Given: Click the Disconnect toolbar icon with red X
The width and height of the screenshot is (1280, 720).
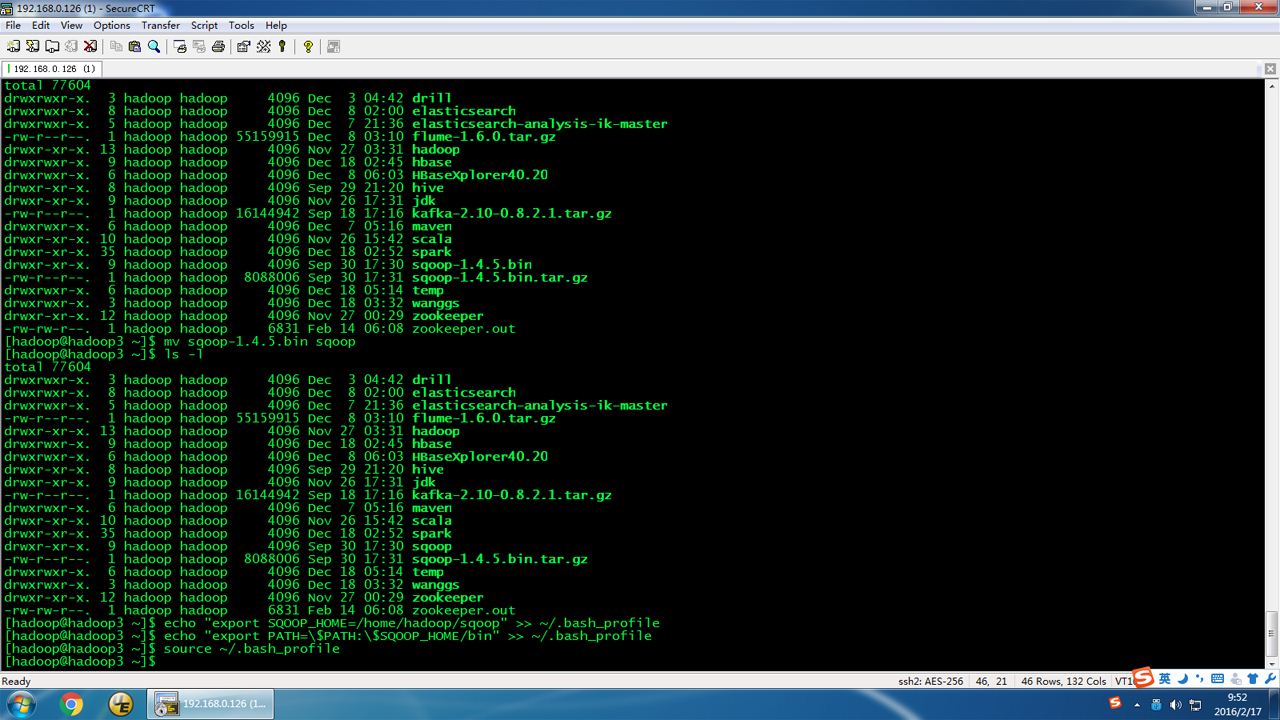Looking at the screenshot, I should click(x=89, y=46).
